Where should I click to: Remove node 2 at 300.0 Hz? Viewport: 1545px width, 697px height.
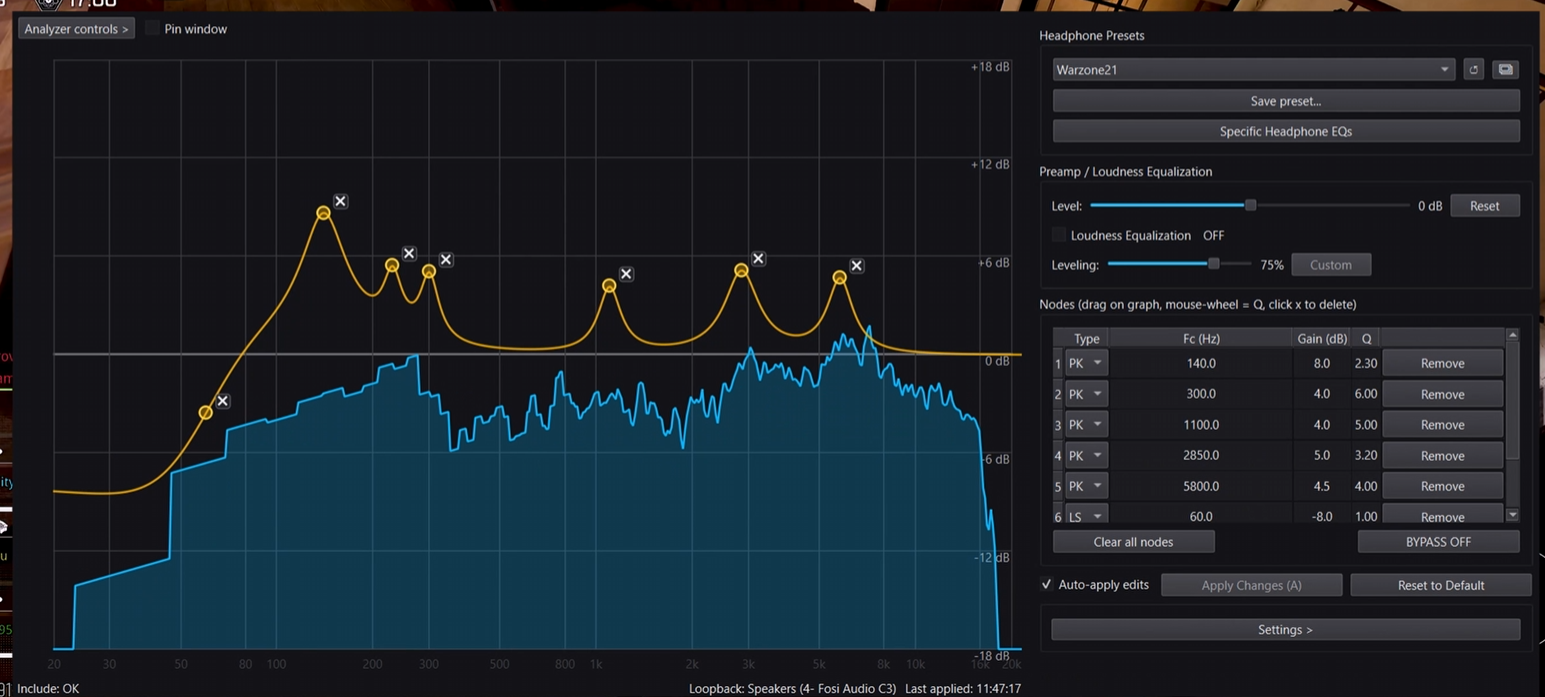pyautogui.click(x=1442, y=394)
